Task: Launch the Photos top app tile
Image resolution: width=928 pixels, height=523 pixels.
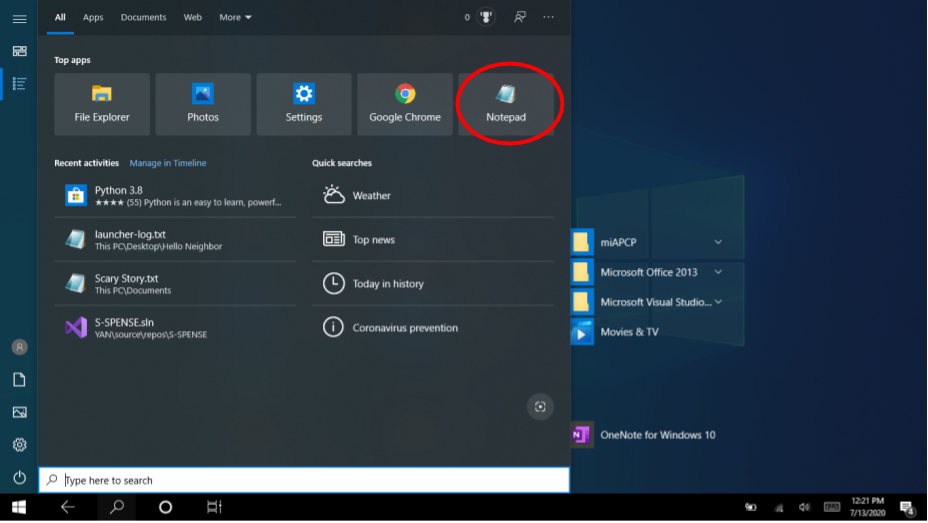Action: [203, 104]
